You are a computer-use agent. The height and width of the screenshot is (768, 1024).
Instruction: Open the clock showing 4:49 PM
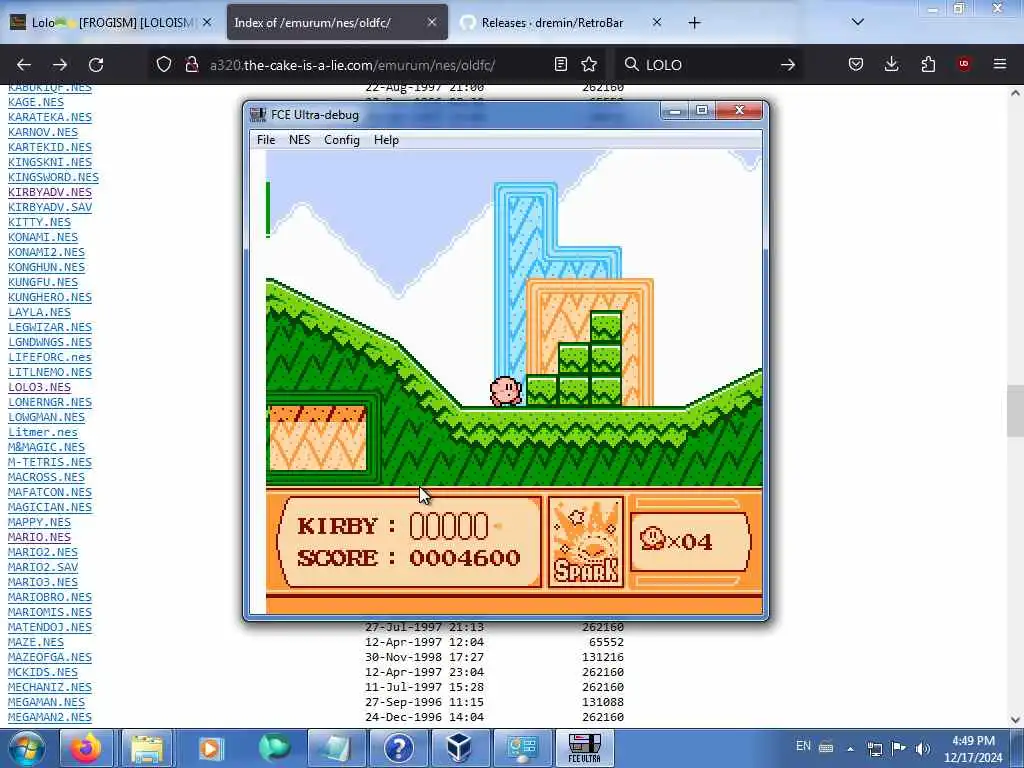tap(973, 749)
